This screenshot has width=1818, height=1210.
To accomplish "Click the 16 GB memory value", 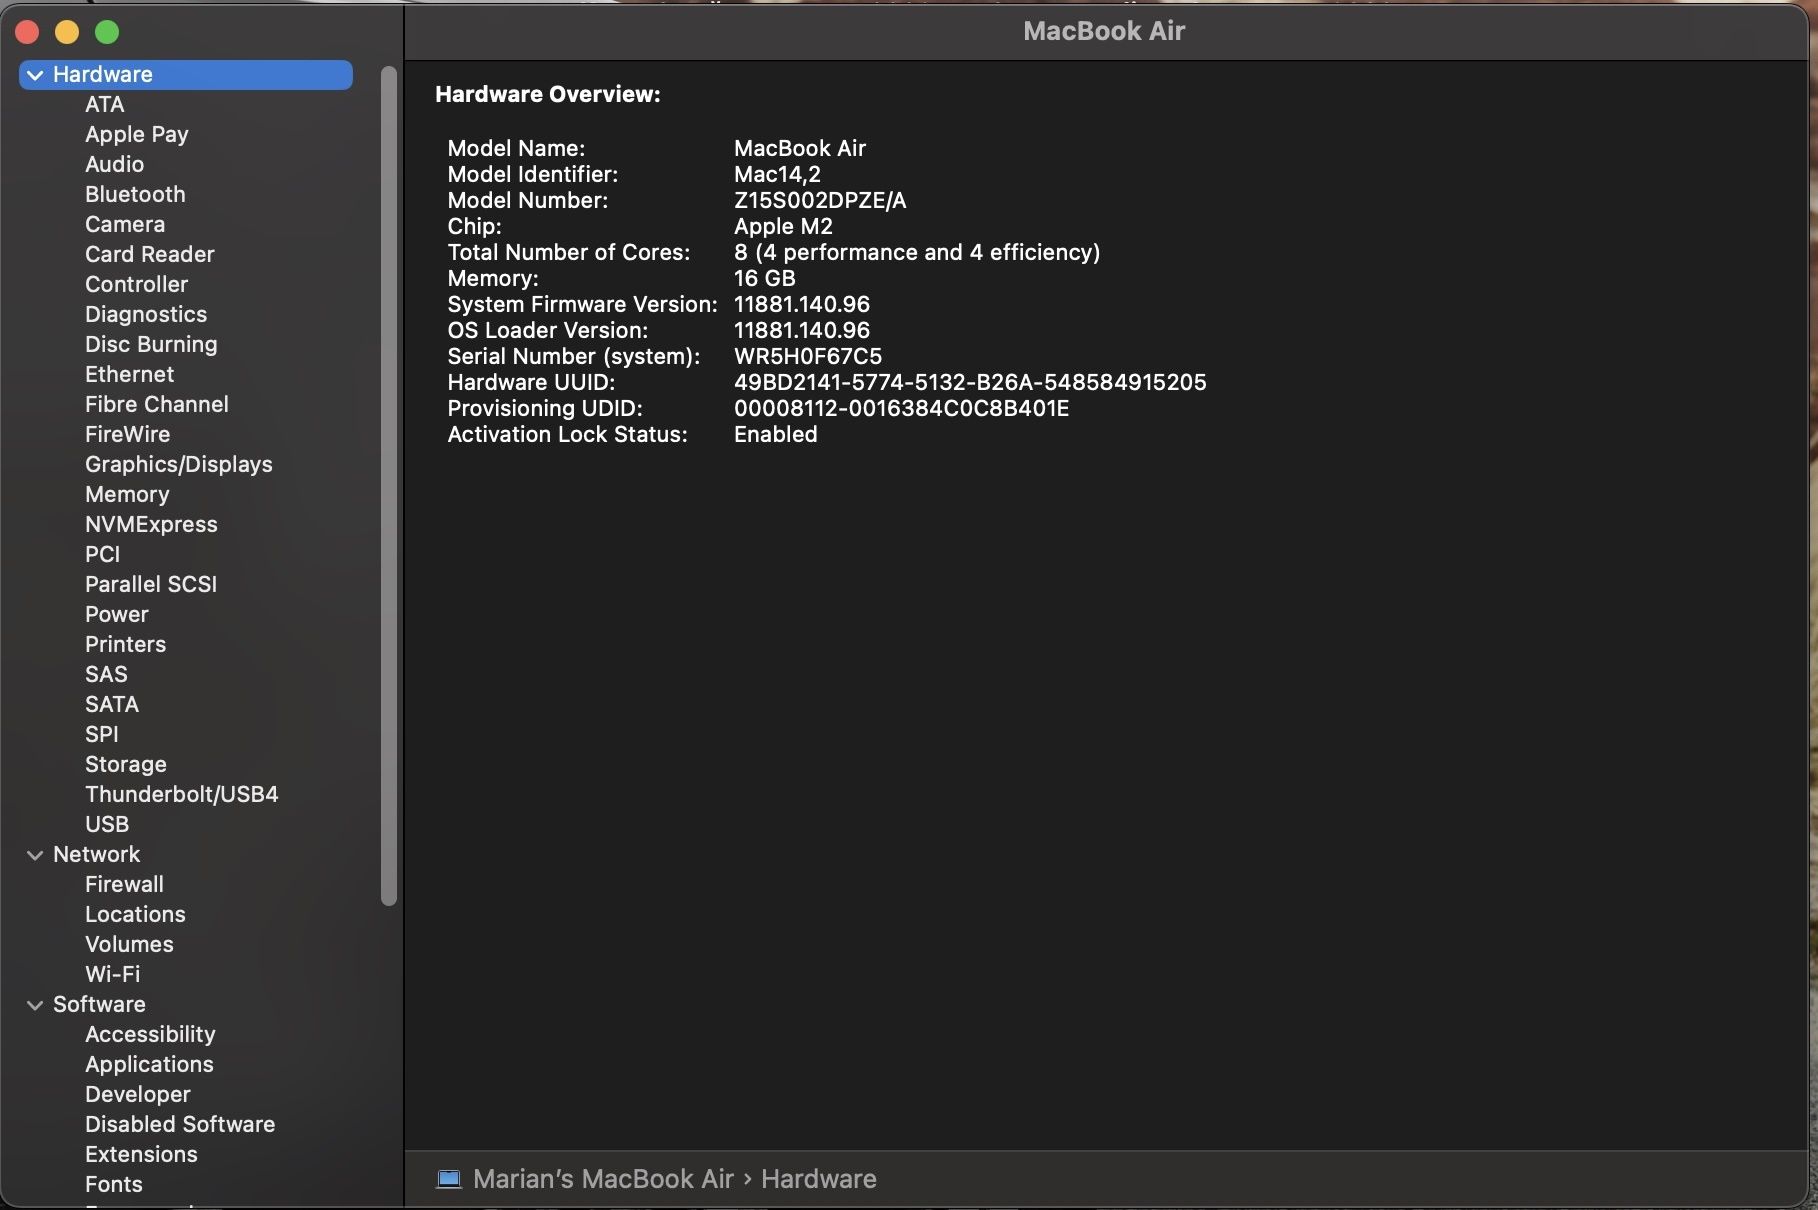I will [765, 278].
